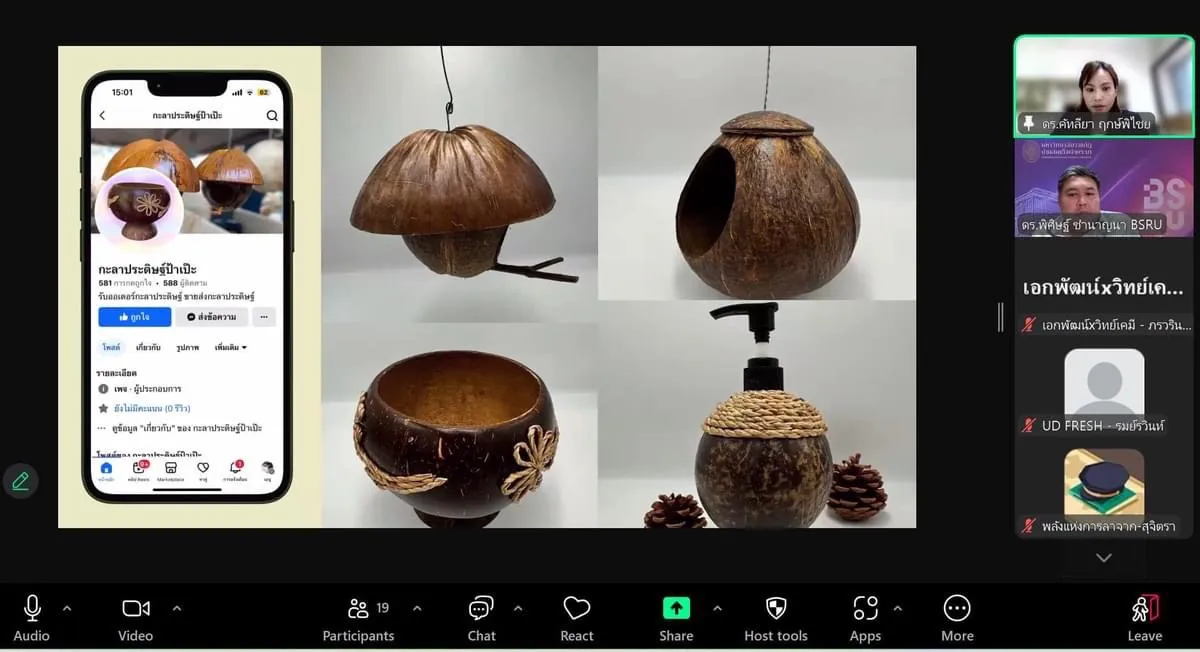Open the Participants panel
The width and height of the screenshot is (1200, 652).
tap(359, 609)
